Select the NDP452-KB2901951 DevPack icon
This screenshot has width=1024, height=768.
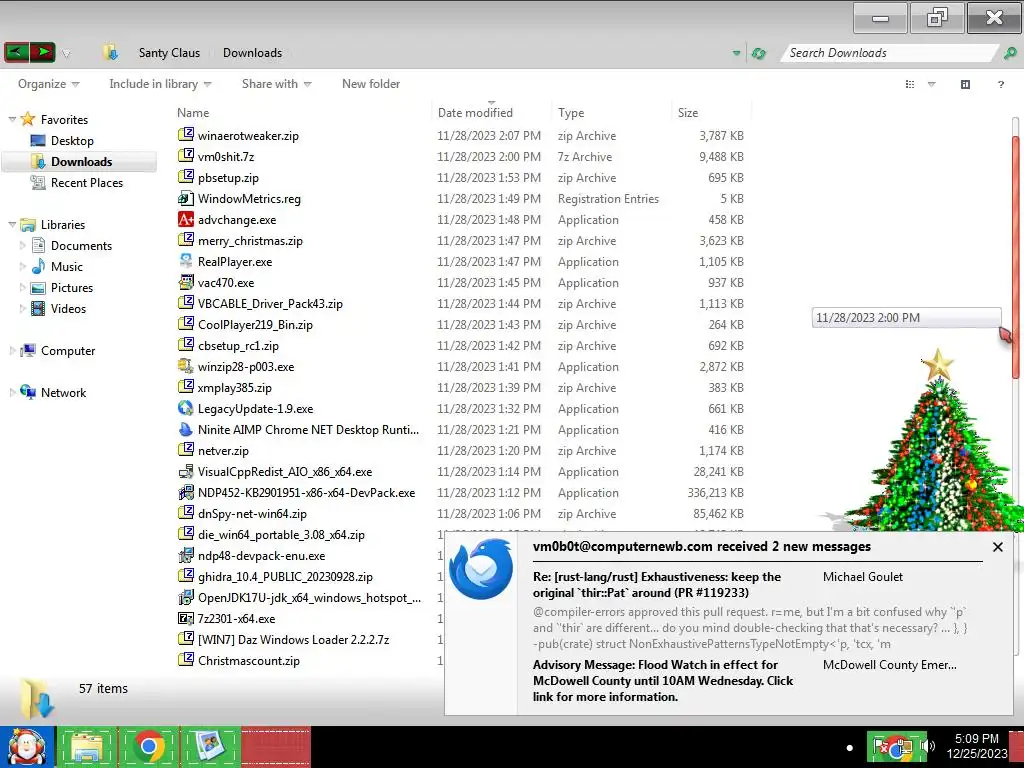click(x=186, y=492)
